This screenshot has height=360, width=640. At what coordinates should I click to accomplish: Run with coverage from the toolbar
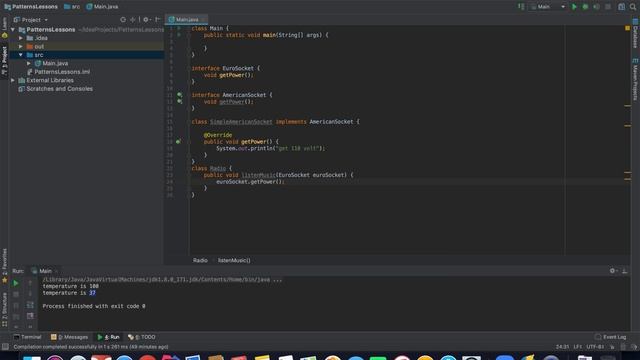click(x=596, y=7)
